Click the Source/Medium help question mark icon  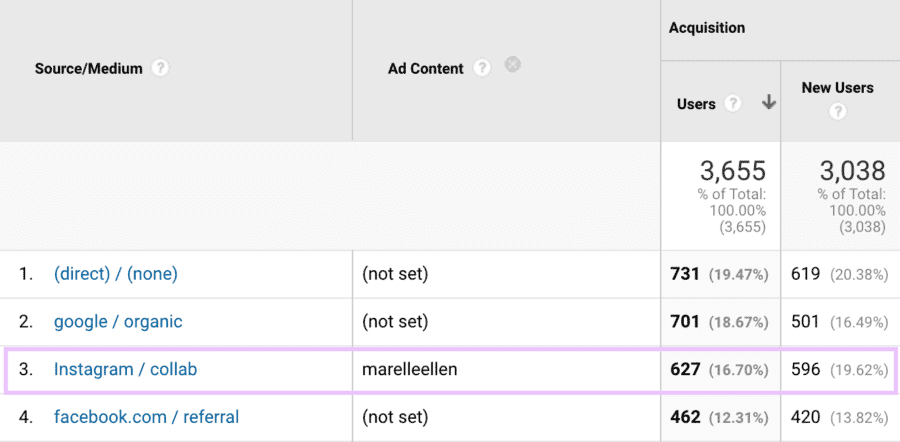coord(160,69)
